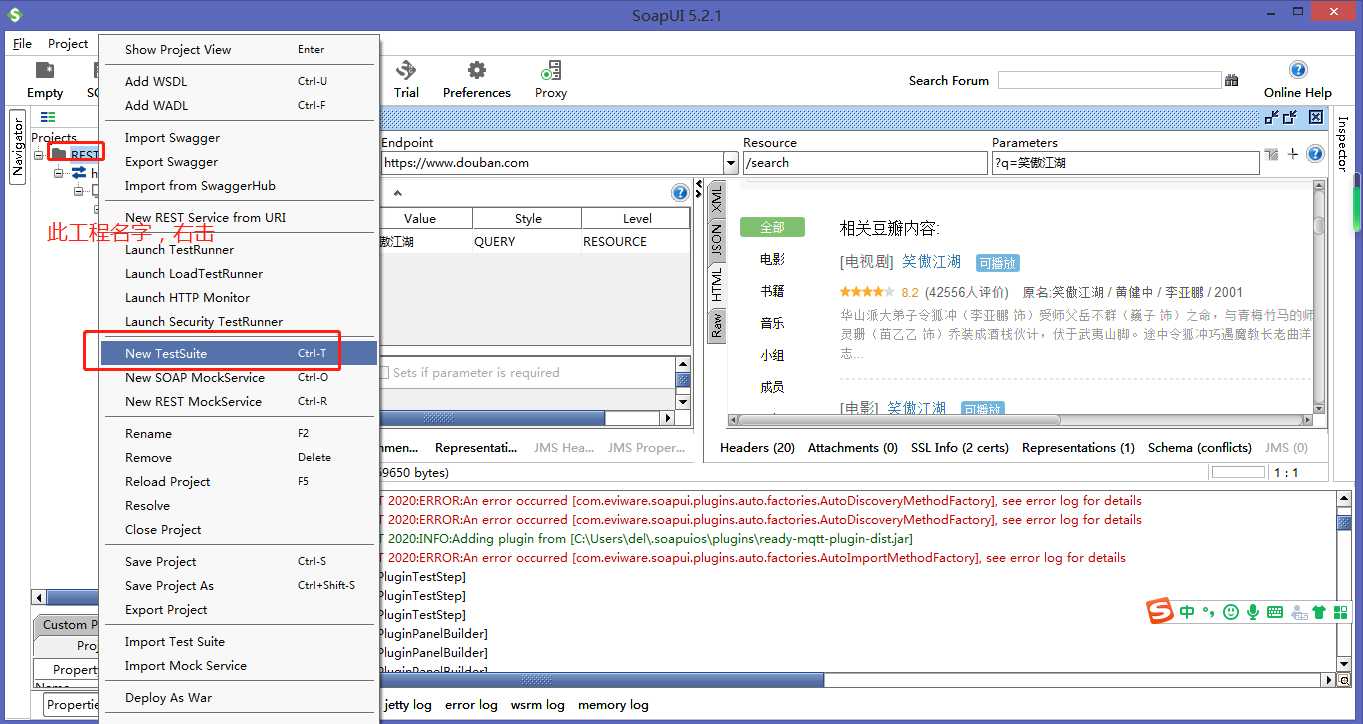This screenshot has width=1363, height=724.
Task: Click the Search Forum text field
Action: point(1109,80)
